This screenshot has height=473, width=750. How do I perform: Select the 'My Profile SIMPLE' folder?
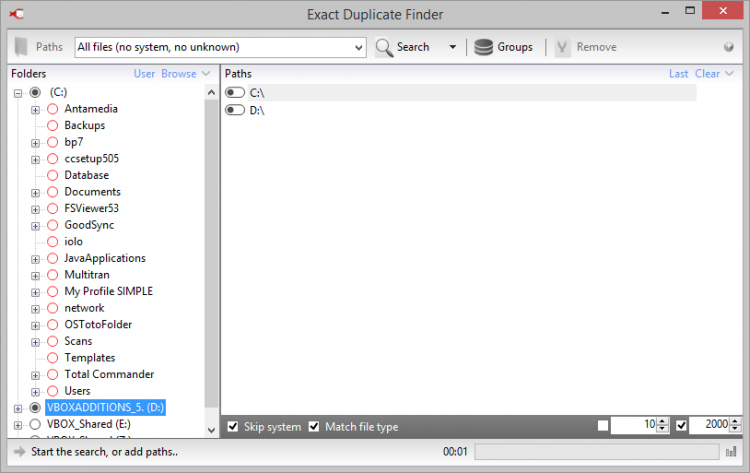(x=109, y=291)
